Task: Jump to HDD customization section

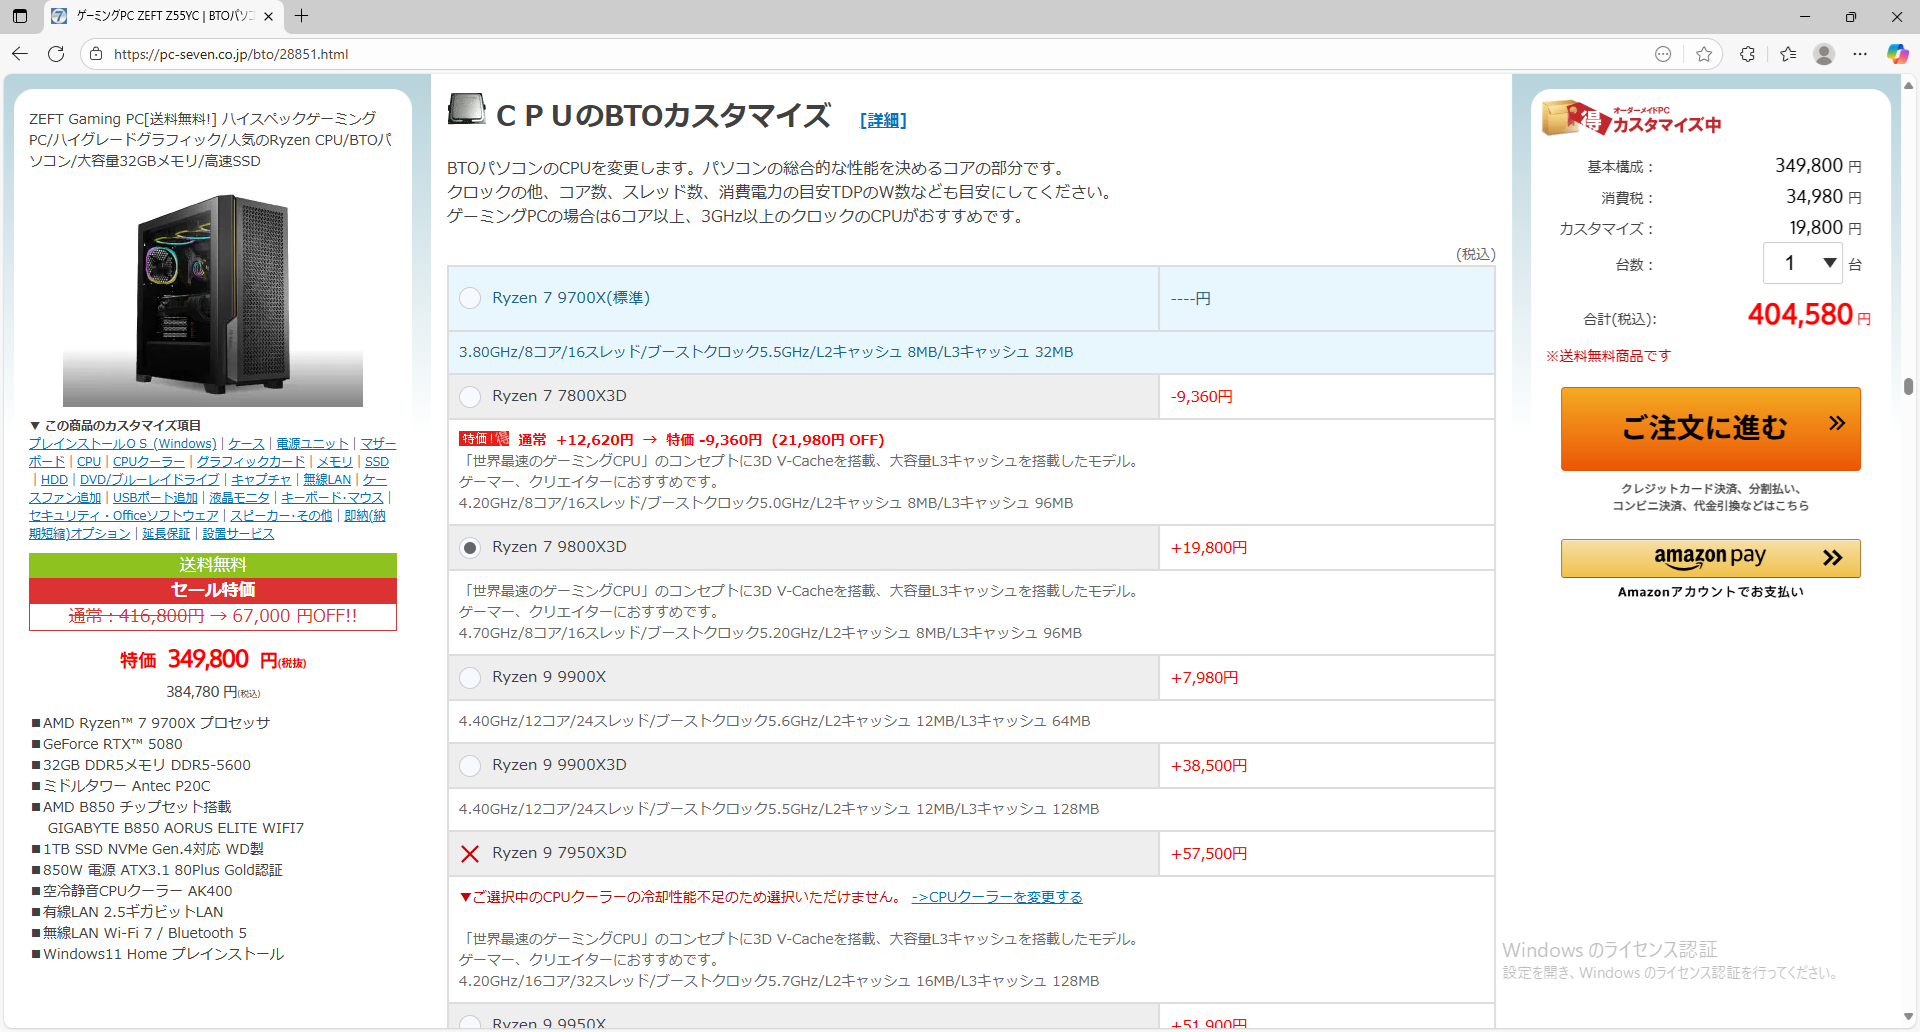Action: point(54,479)
